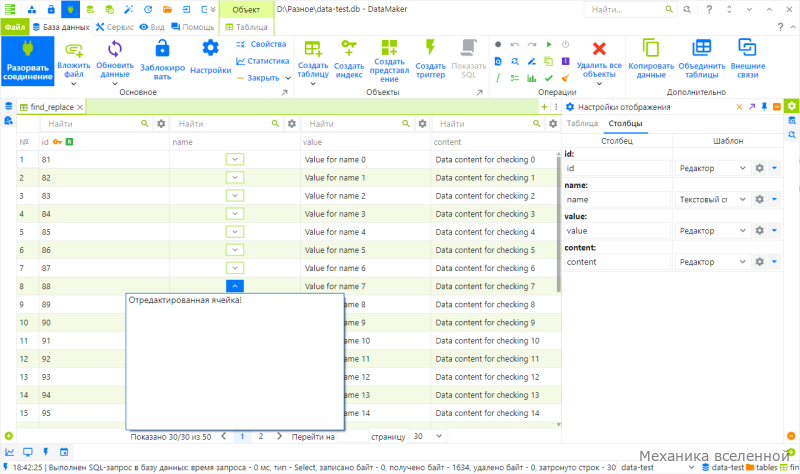The width and height of the screenshot is (800, 474).
Task: Go to page 2
Action: [261, 436]
